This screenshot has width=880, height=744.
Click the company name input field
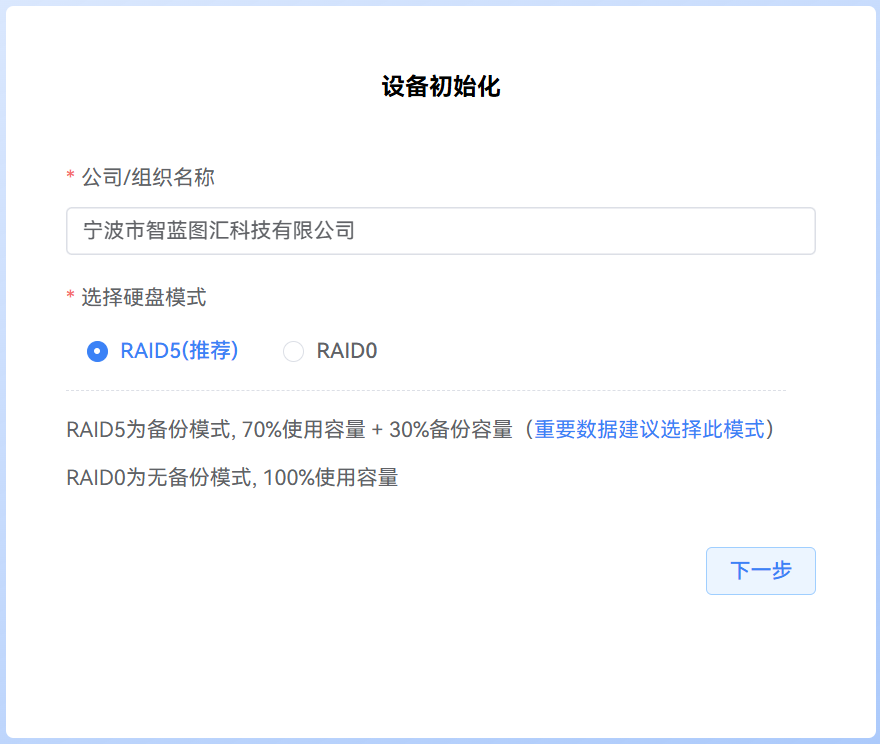440,231
